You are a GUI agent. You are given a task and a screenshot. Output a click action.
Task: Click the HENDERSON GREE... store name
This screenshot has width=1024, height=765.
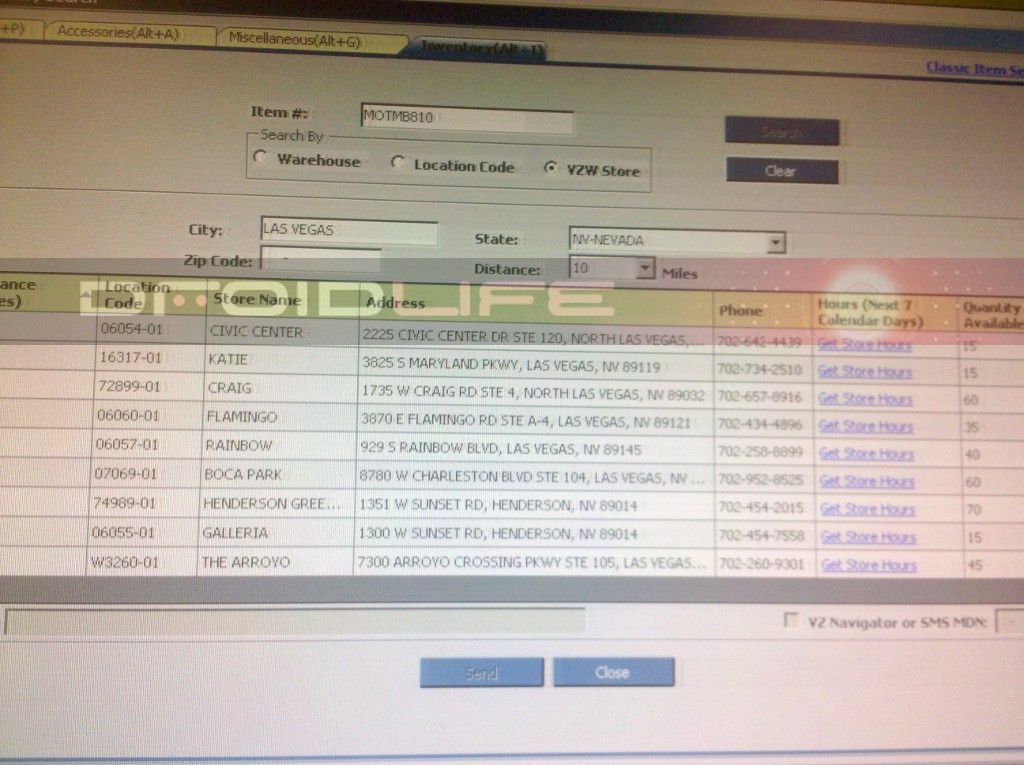[x=272, y=504]
